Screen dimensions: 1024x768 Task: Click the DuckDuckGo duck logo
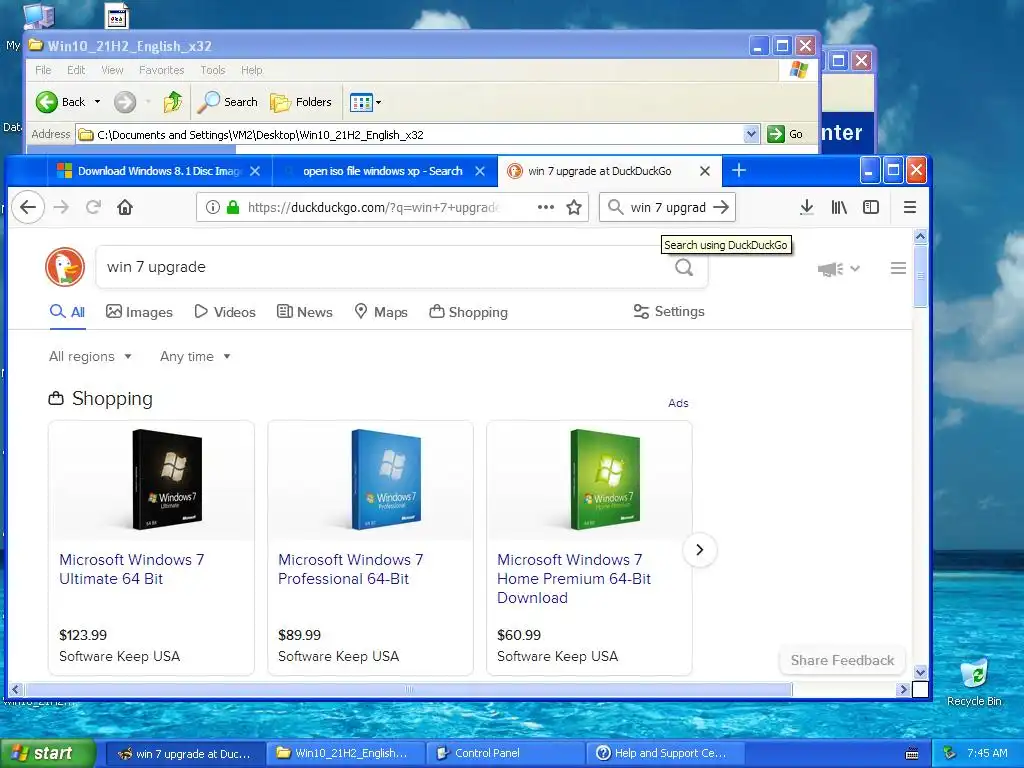coord(65,267)
